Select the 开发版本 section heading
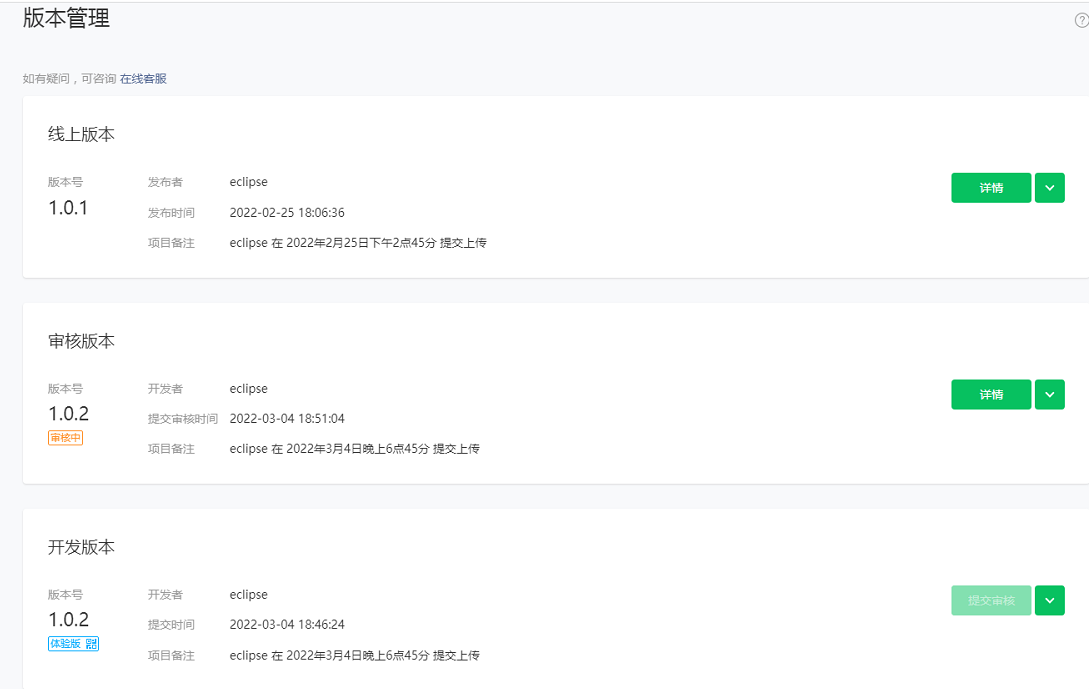This screenshot has height=689, width=1089. point(81,547)
